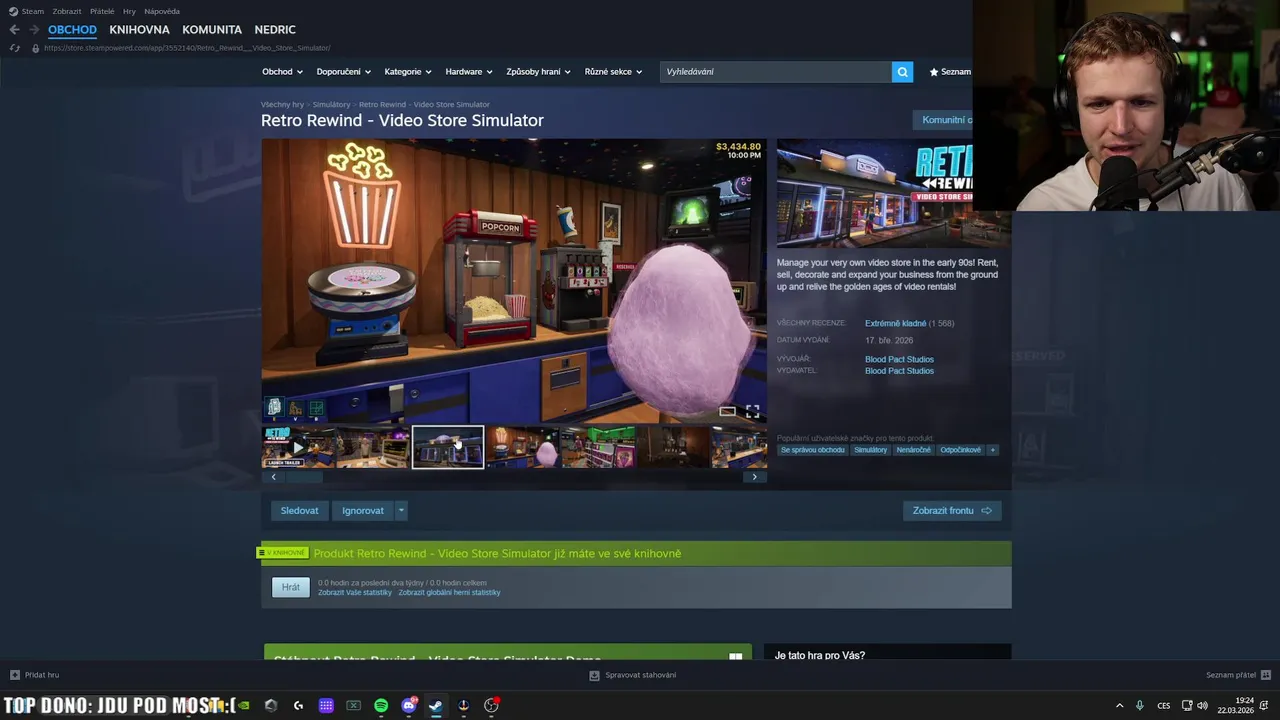Open the Hry menu
1280x720 pixels.
click(x=129, y=11)
